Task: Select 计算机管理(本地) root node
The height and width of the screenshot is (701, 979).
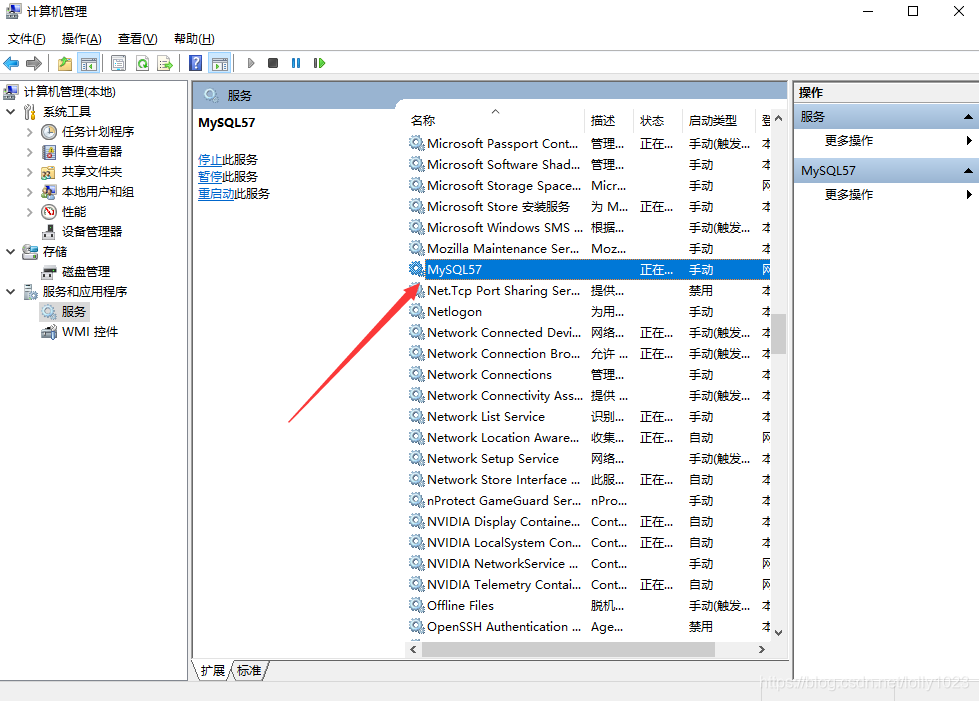Action: pyautogui.click(x=69, y=92)
